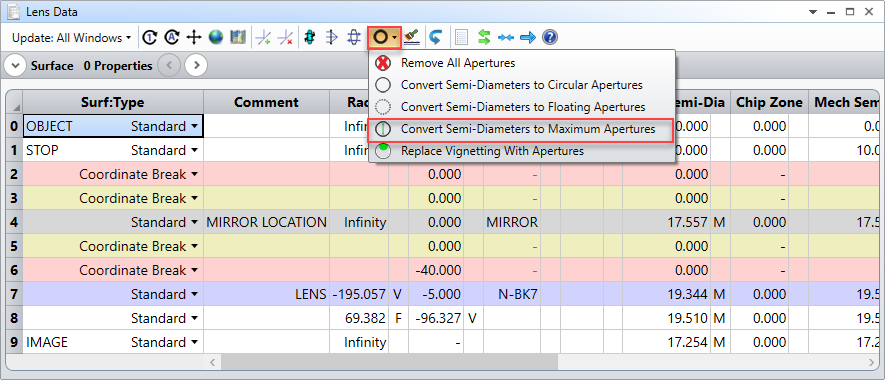Open the Lens Data window options arrow
Image resolution: width=885 pixels, height=380 pixels.
(x=813, y=12)
